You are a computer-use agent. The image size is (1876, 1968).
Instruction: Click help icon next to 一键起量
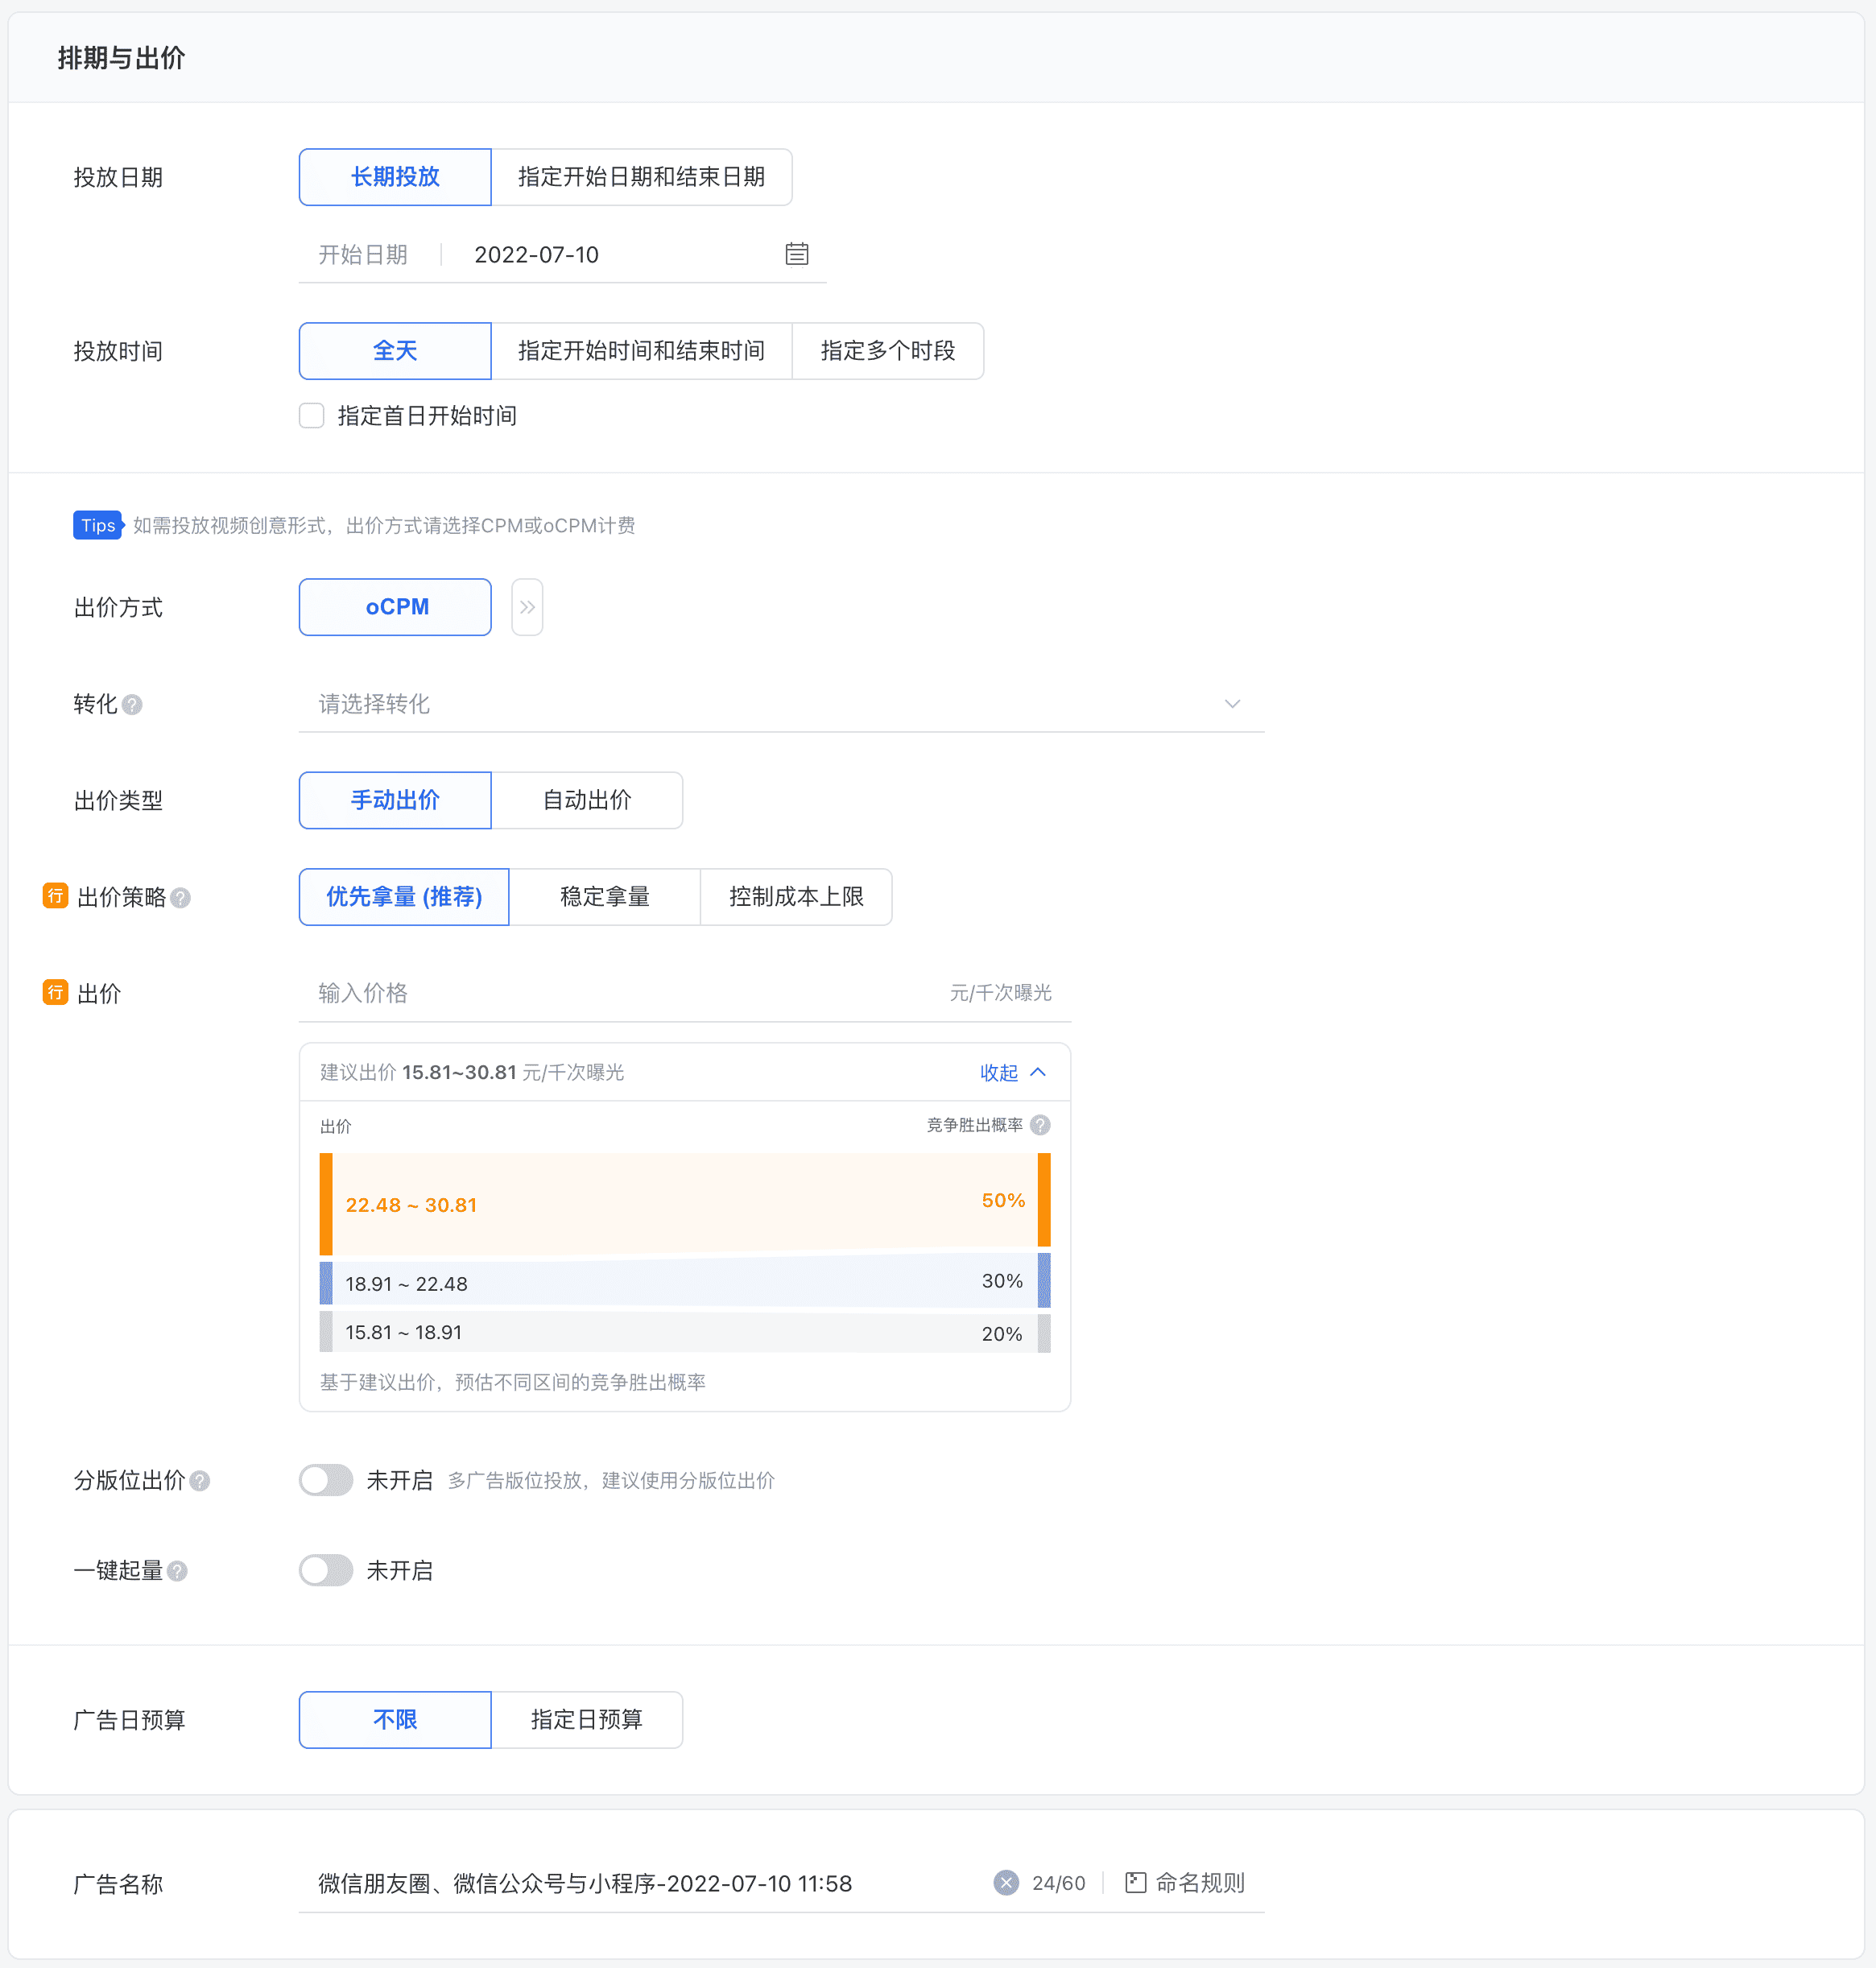pyautogui.click(x=177, y=1571)
